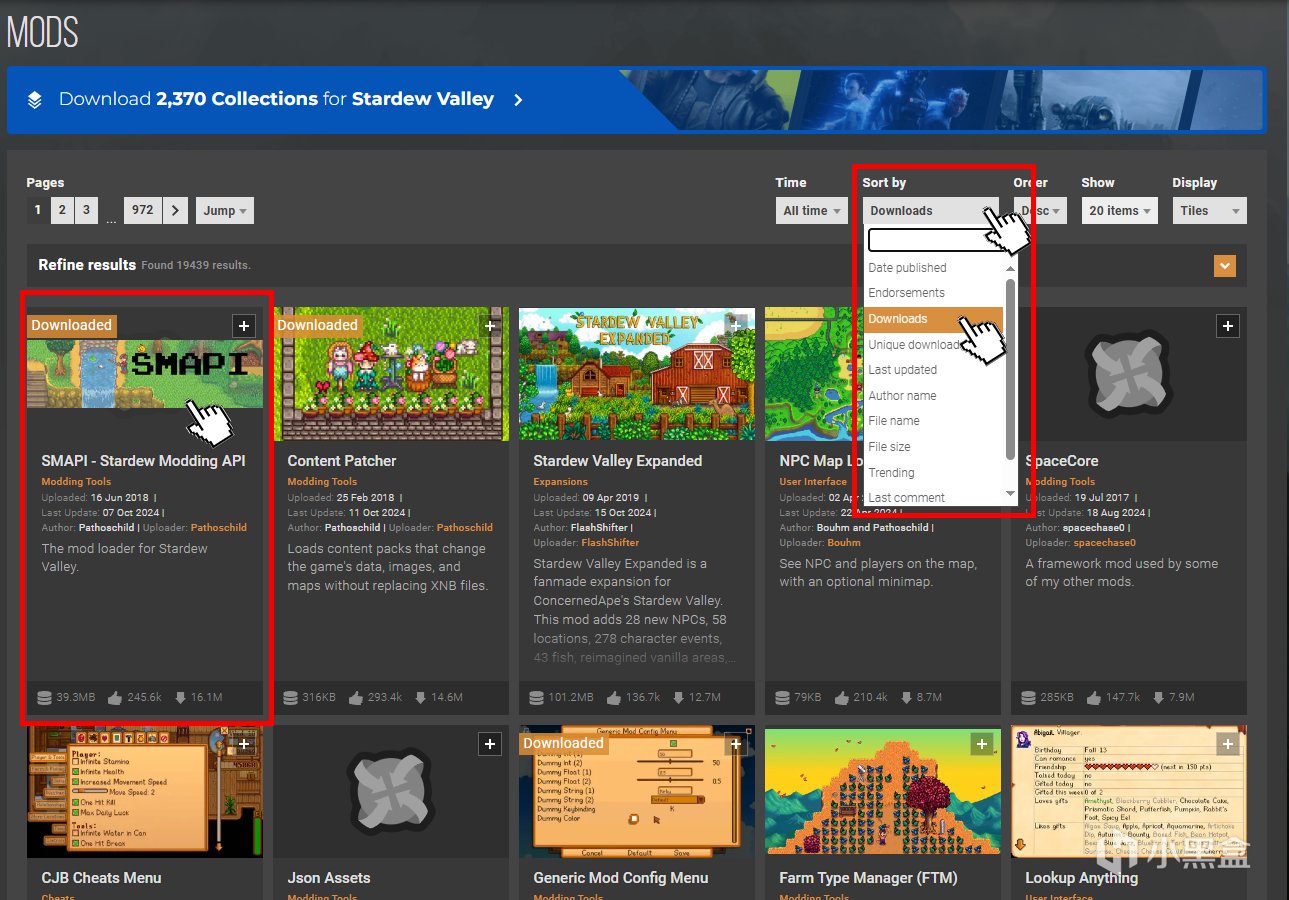Click the scroll-down arrow of the sort list

pos(1010,494)
